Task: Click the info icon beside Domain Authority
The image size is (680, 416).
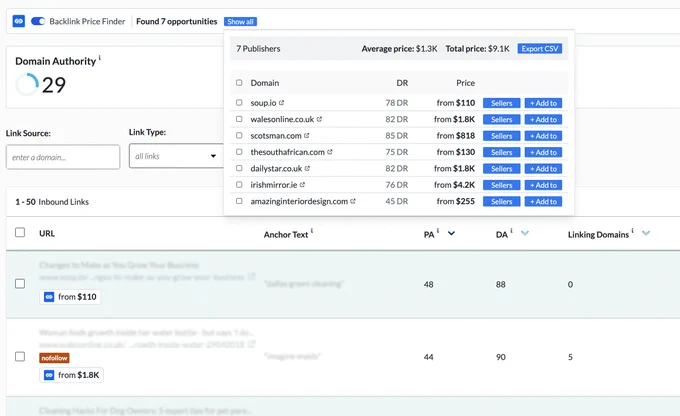Action: [100, 57]
